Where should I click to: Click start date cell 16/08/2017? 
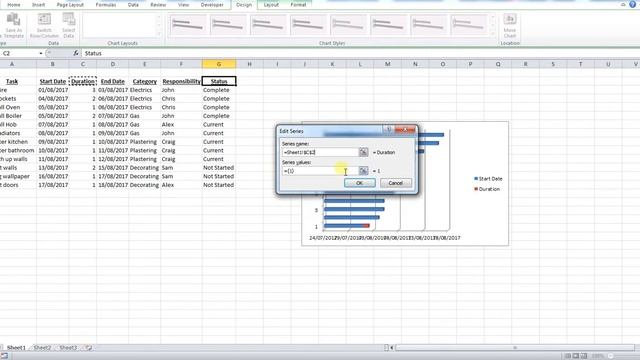(x=53, y=176)
